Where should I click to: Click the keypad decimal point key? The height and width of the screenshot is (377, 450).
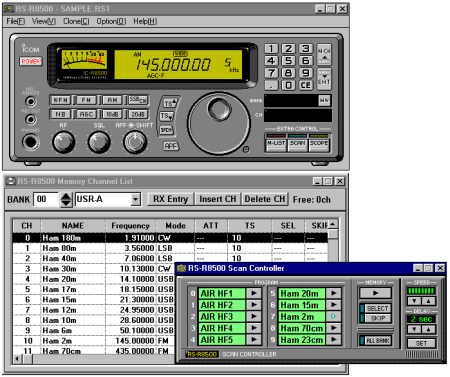(271, 85)
